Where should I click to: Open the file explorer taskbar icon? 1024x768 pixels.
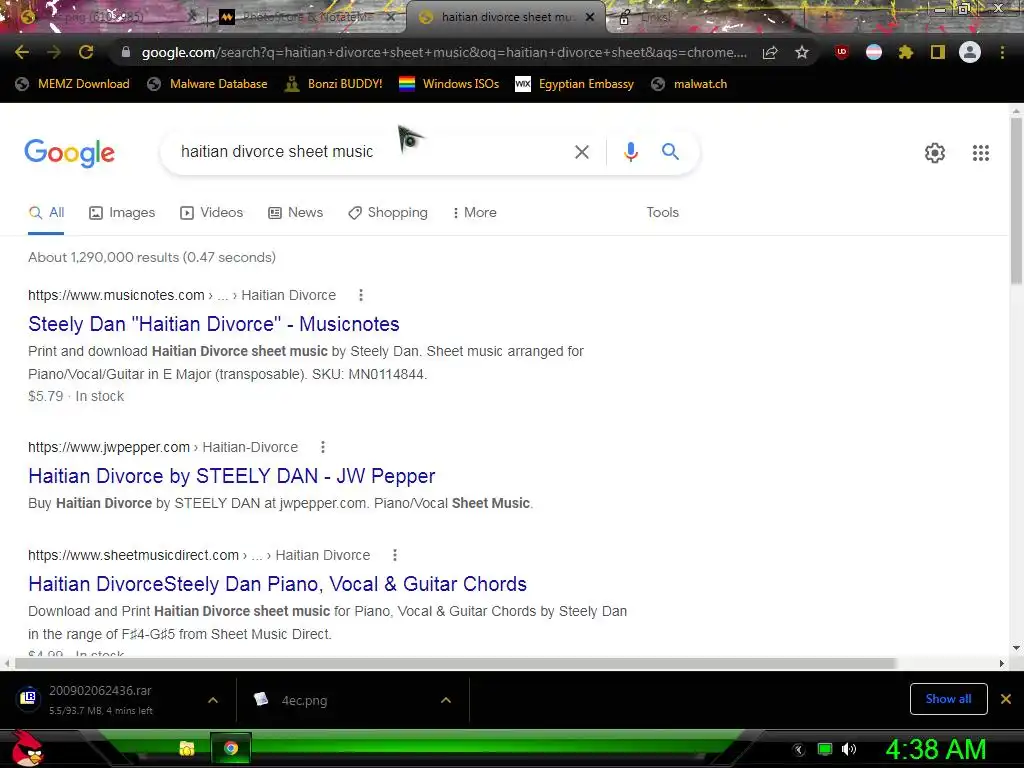[x=187, y=748]
